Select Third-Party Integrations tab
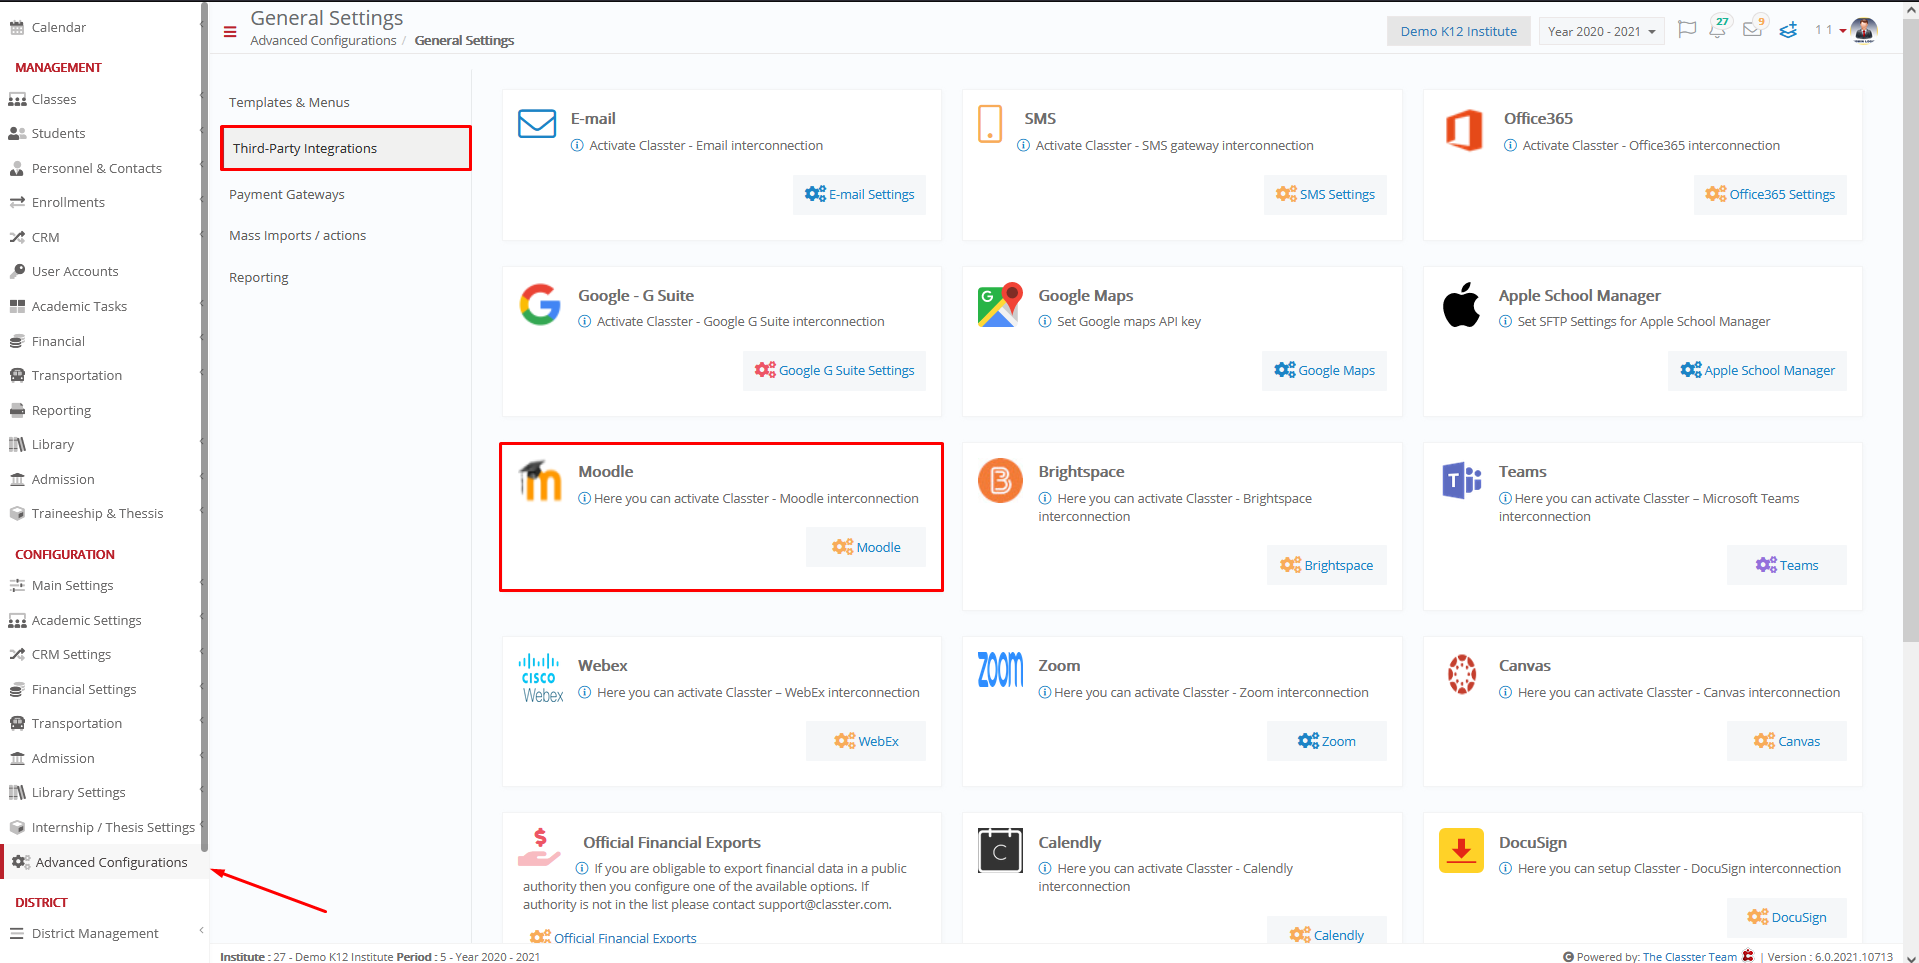1919x963 pixels. pos(345,148)
